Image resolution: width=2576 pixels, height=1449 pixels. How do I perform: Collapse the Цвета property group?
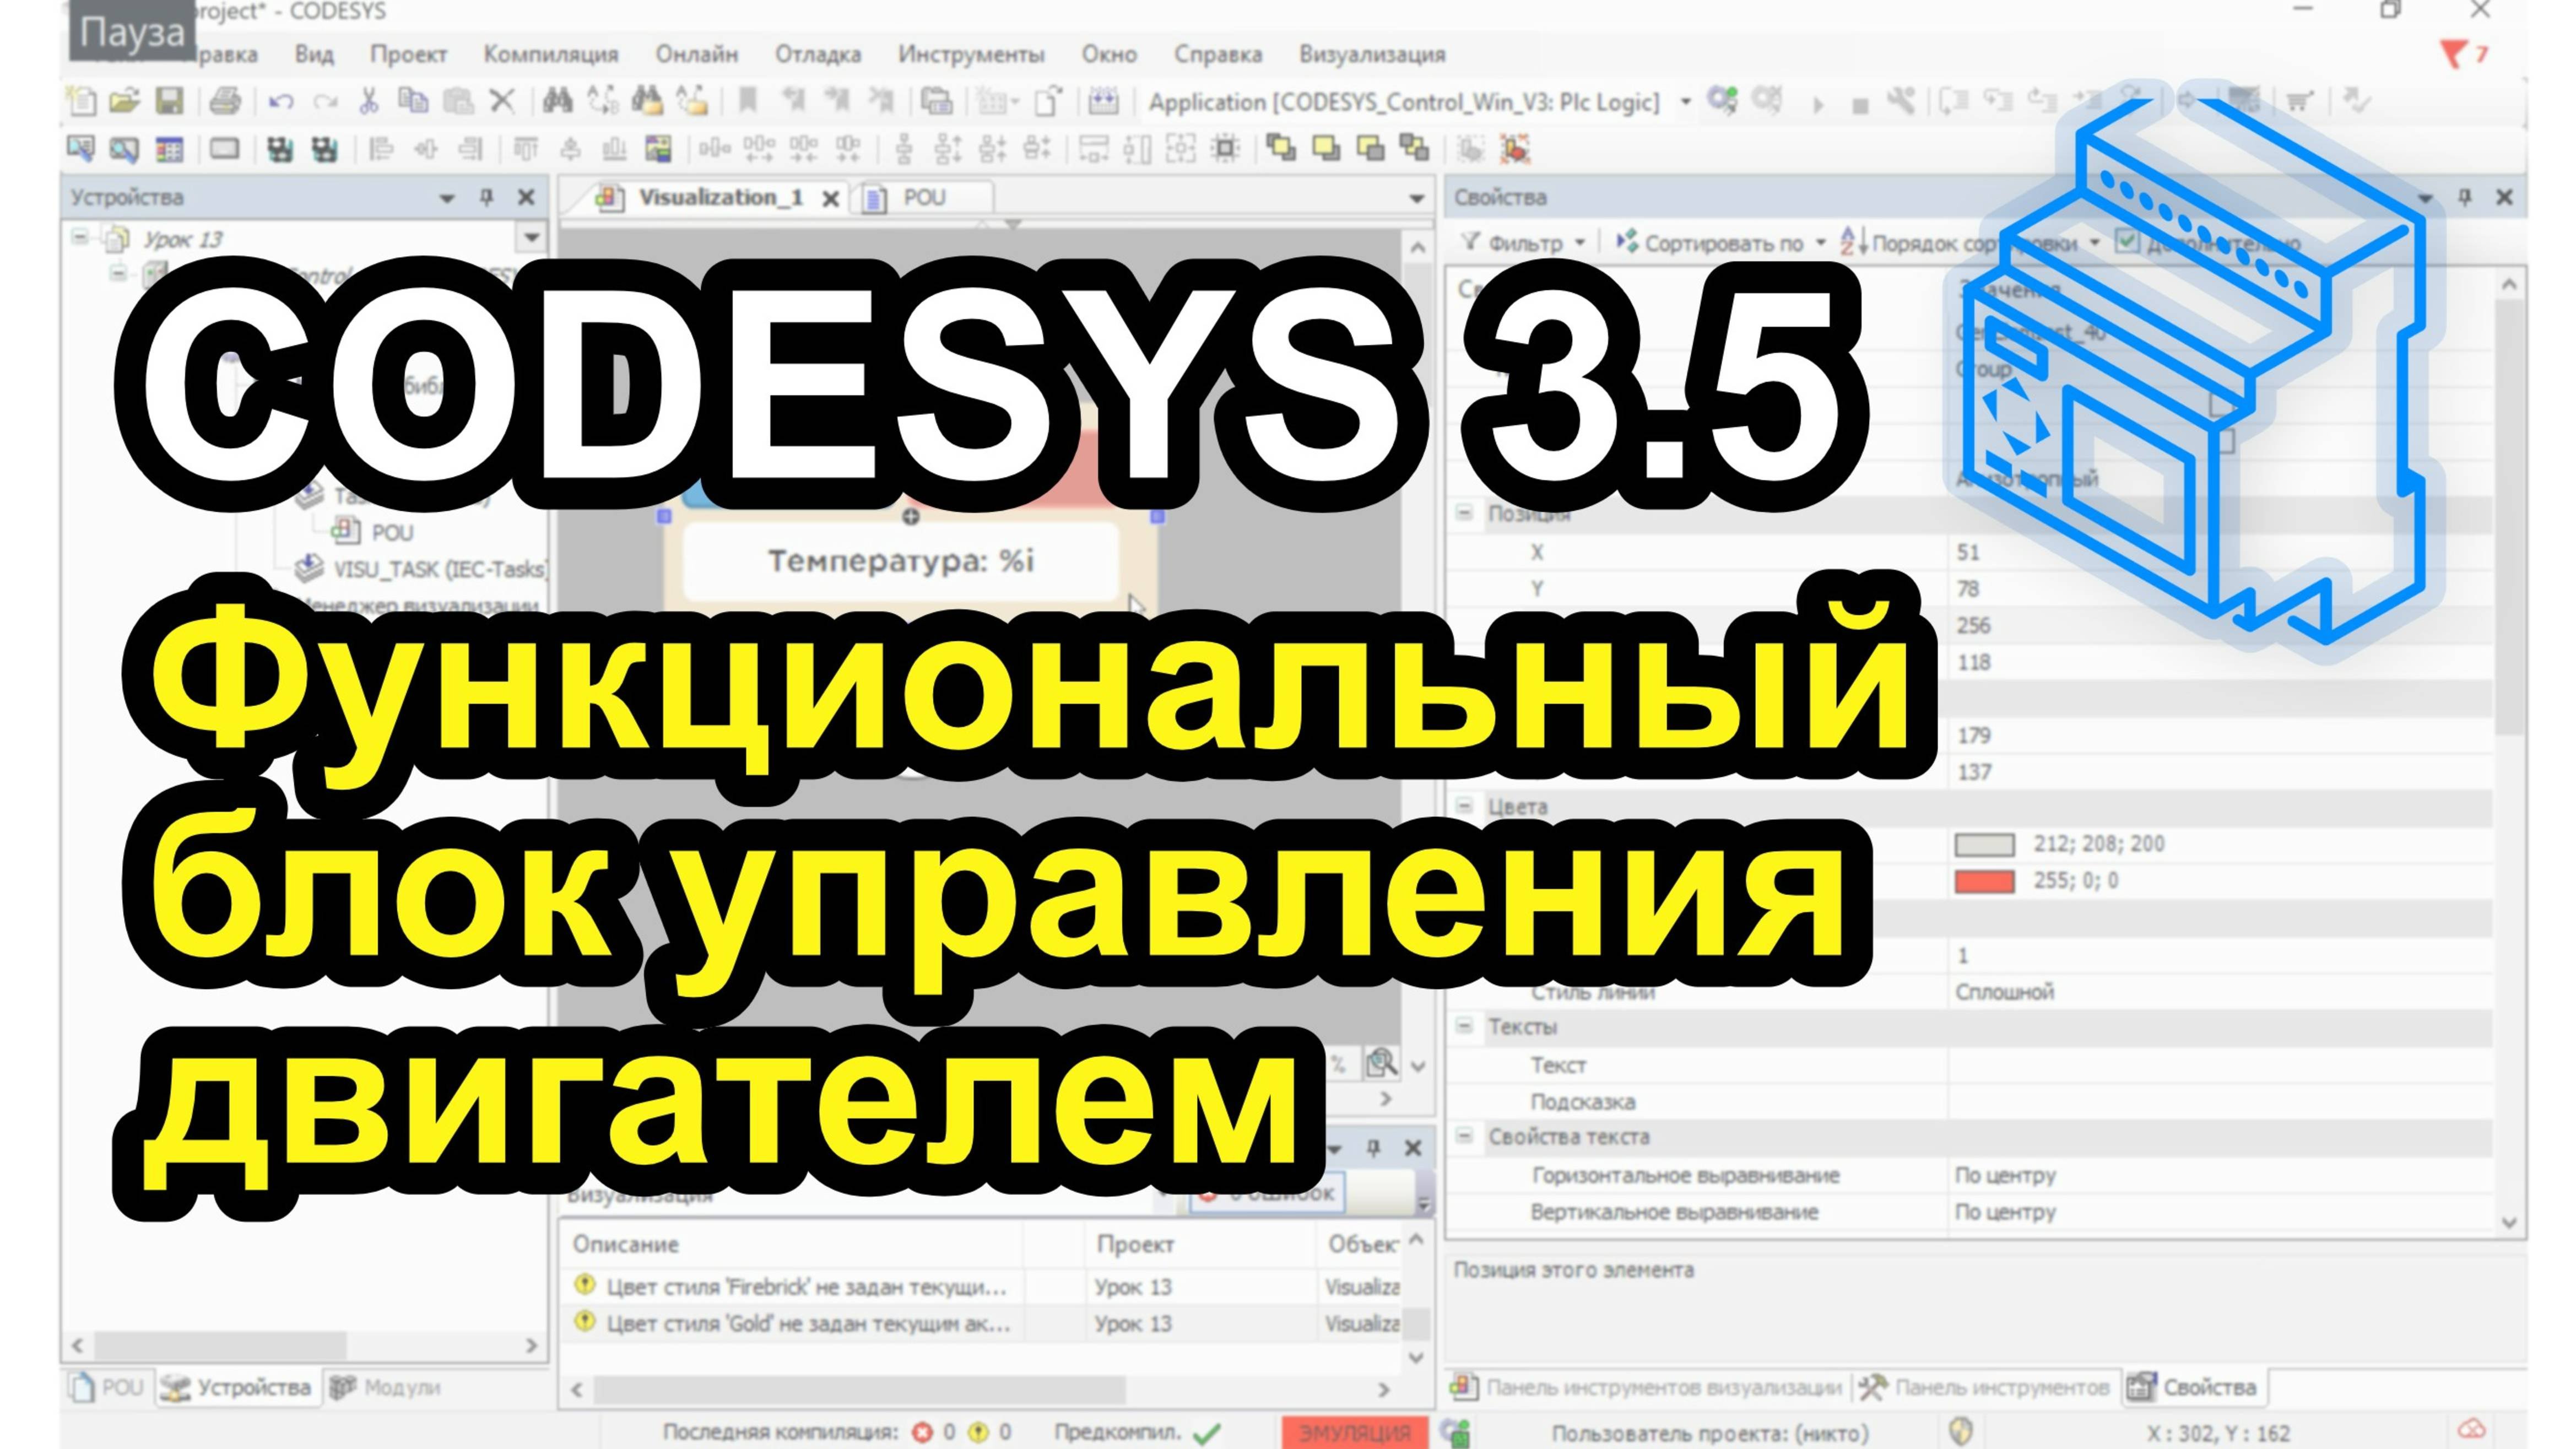pos(1464,806)
